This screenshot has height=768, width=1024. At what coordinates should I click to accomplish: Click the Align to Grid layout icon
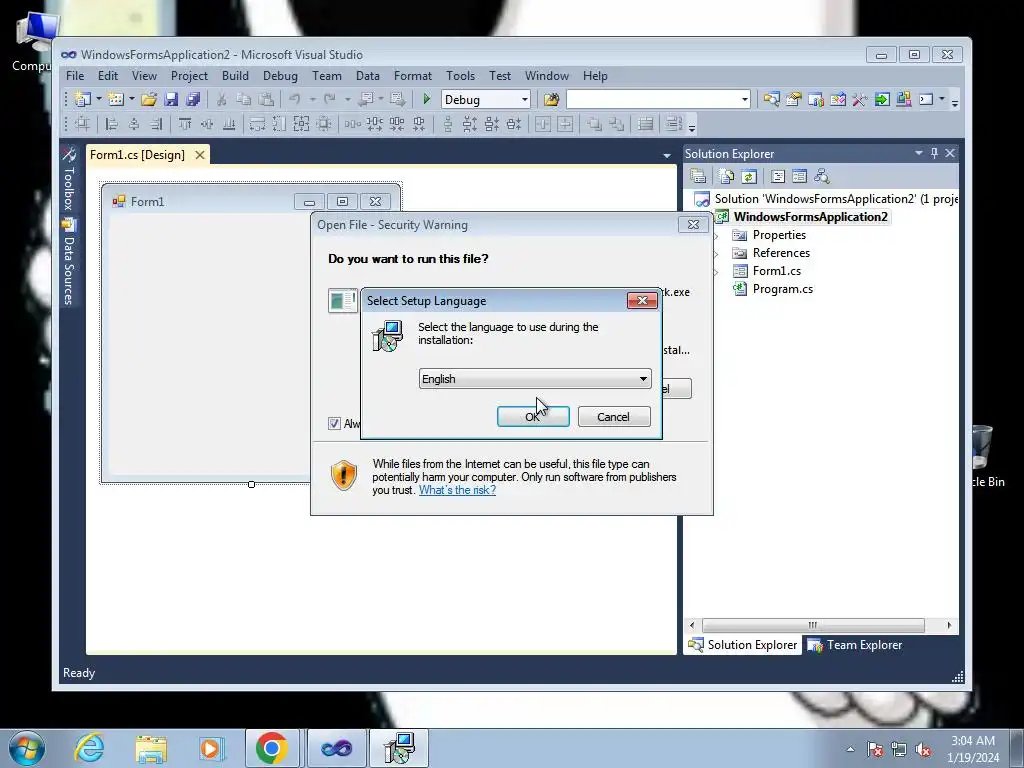click(x=82, y=123)
